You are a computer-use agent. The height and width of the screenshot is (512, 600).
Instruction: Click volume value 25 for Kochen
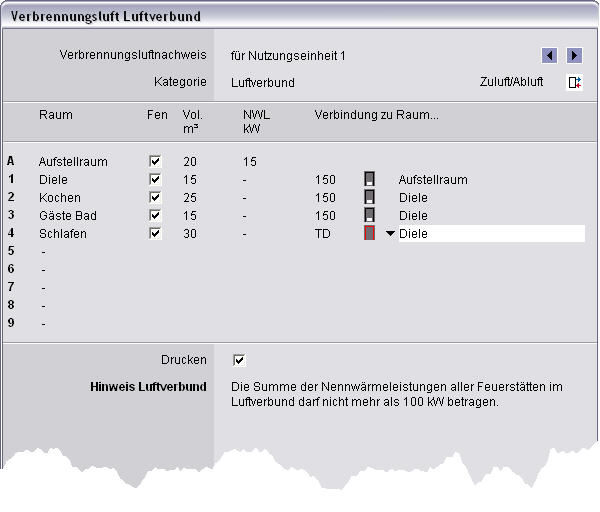coord(190,198)
